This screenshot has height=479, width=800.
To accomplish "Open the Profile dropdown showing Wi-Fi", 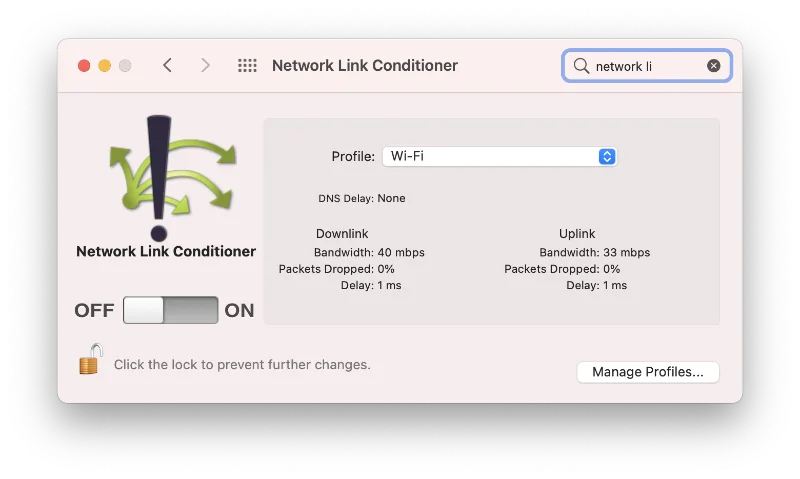I will tap(499, 156).
